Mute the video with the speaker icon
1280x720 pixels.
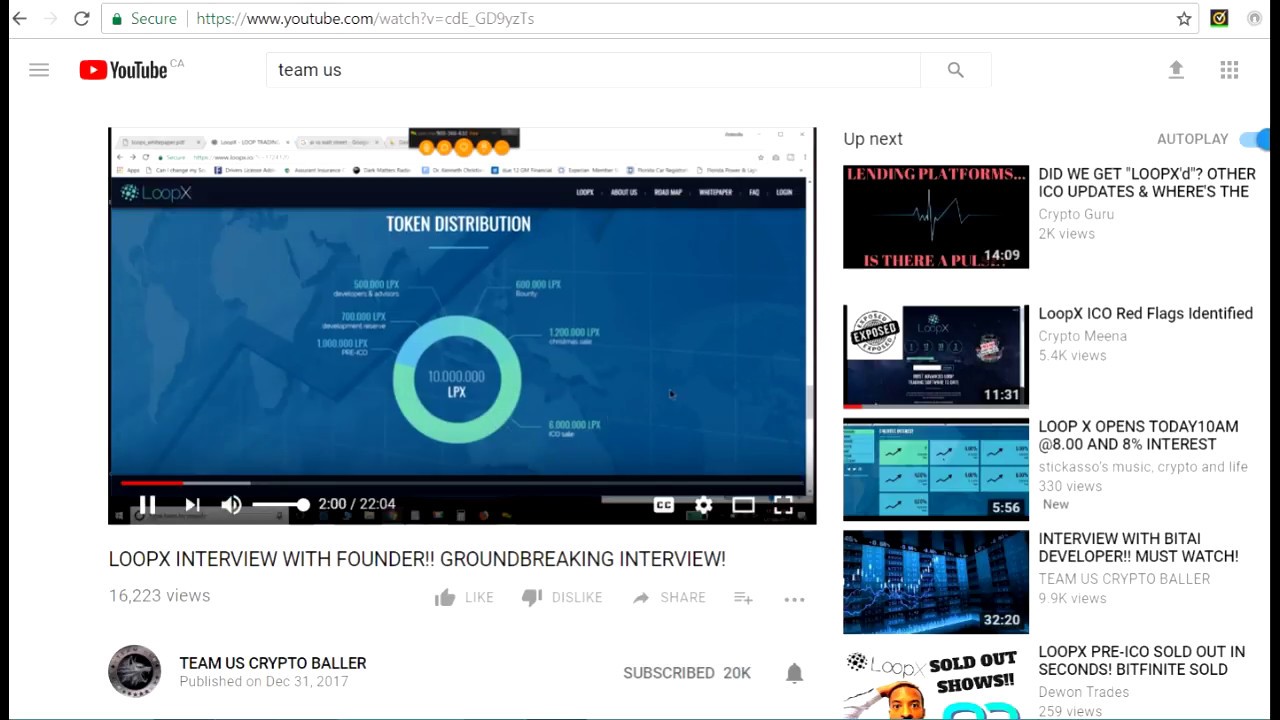231,505
